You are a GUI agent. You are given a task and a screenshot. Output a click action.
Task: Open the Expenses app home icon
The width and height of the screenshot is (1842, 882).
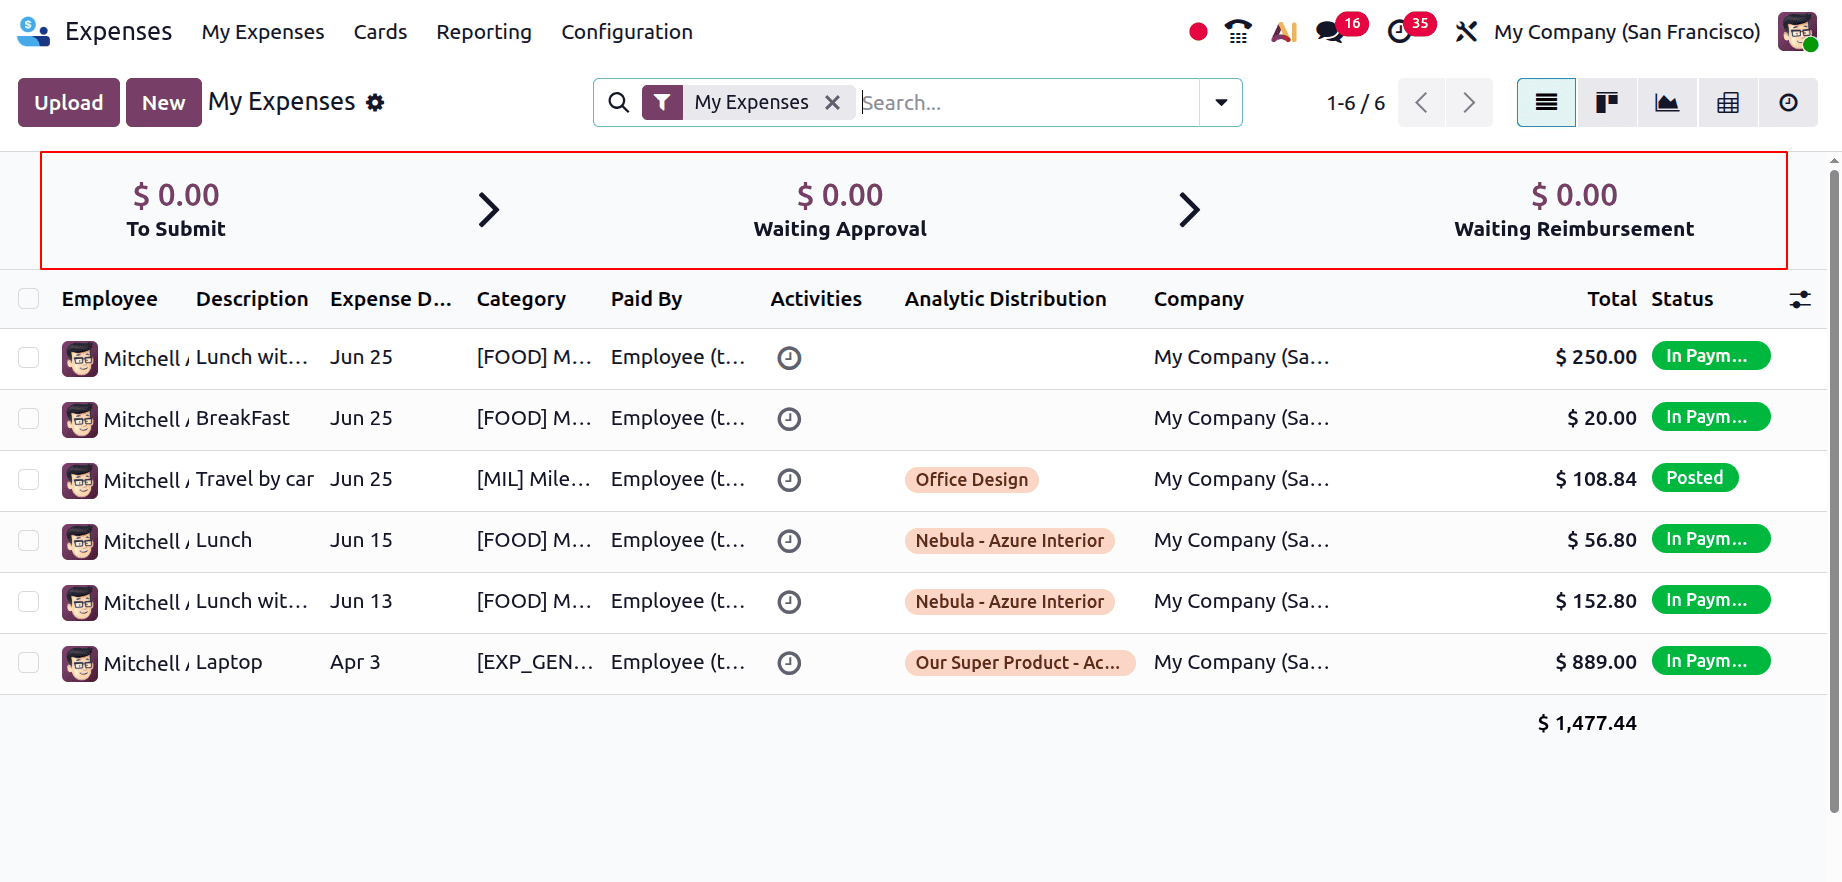[34, 32]
